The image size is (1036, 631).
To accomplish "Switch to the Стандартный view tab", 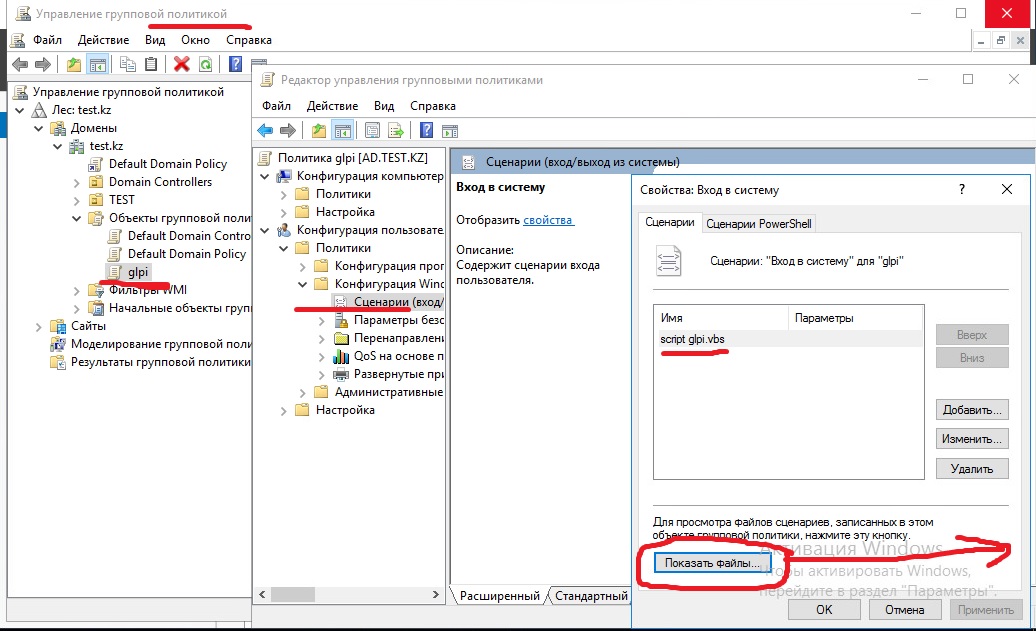I will pyautogui.click(x=591, y=596).
